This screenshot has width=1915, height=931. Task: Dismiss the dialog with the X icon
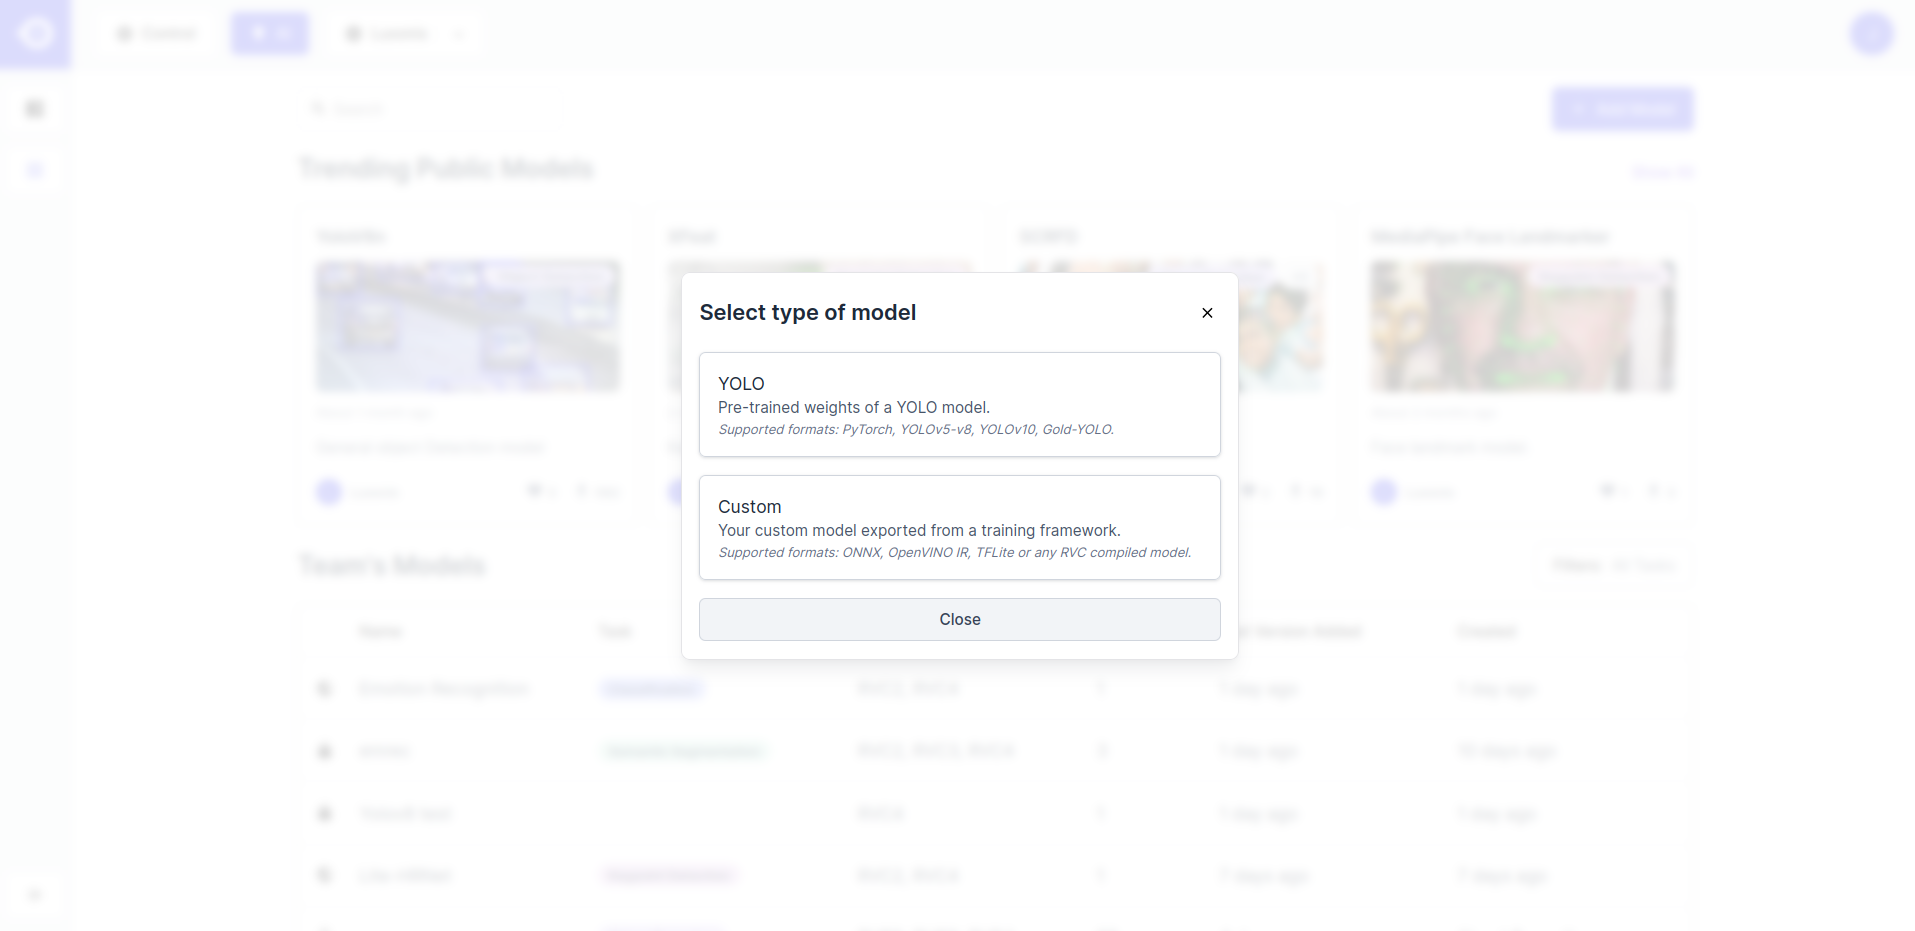1207,313
